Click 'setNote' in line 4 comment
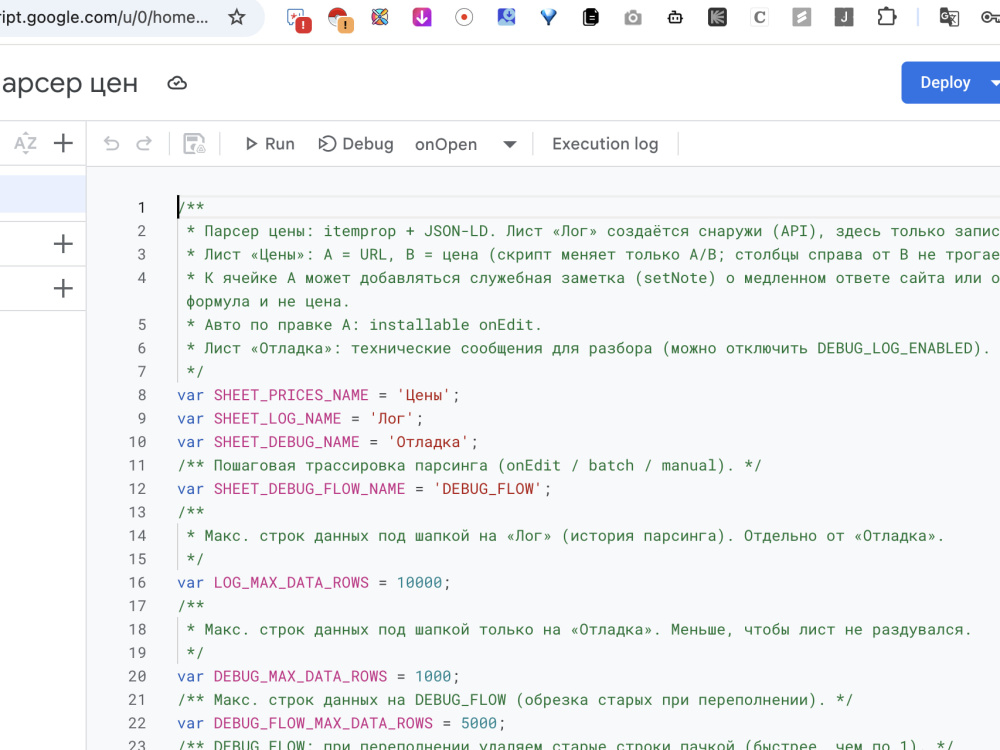Viewport: 1000px width, 750px height. point(675,278)
